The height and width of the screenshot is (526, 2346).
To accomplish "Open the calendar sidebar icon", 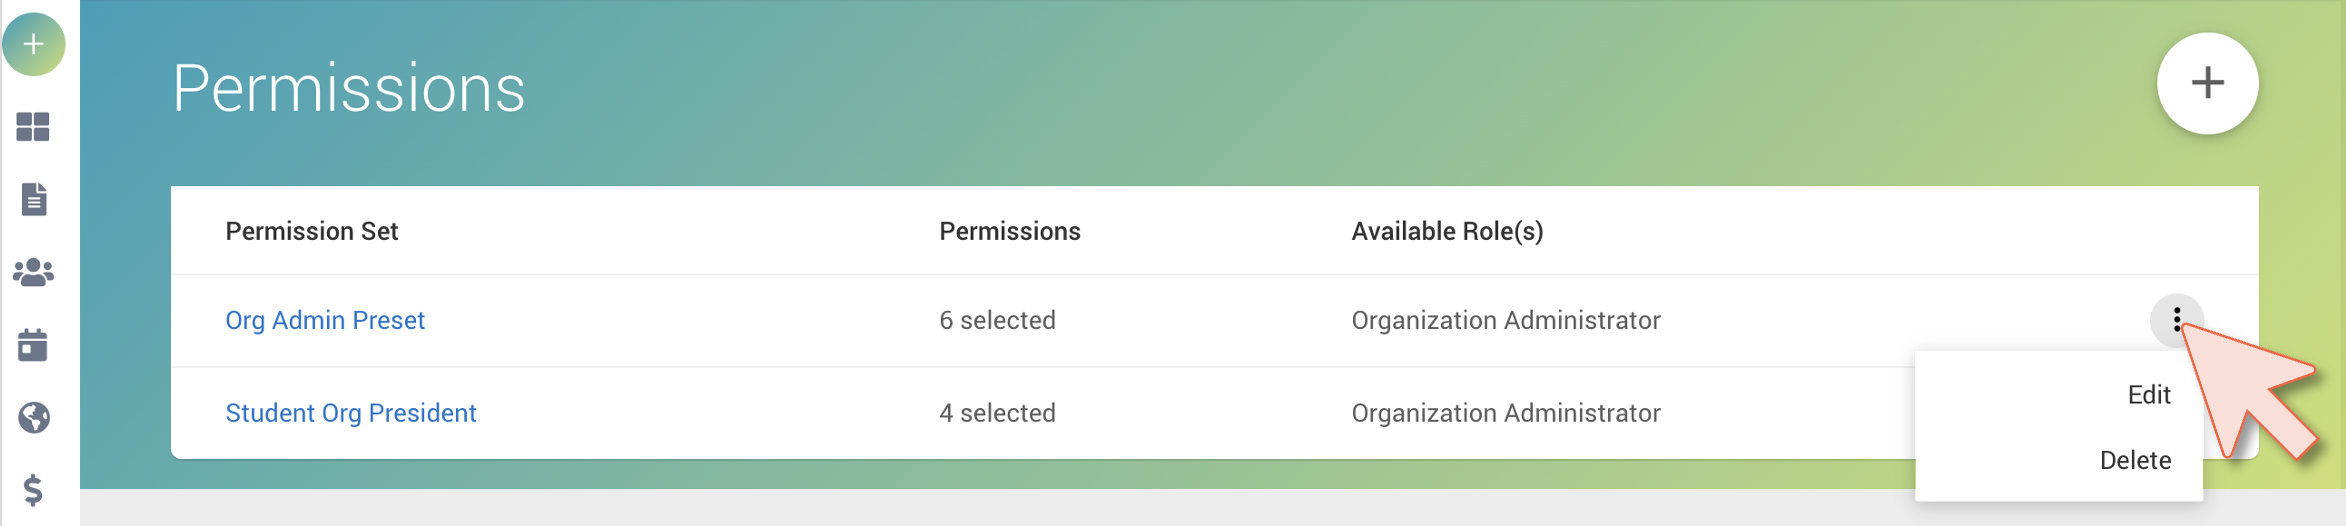I will pyautogui.click(x=33, y=345).
